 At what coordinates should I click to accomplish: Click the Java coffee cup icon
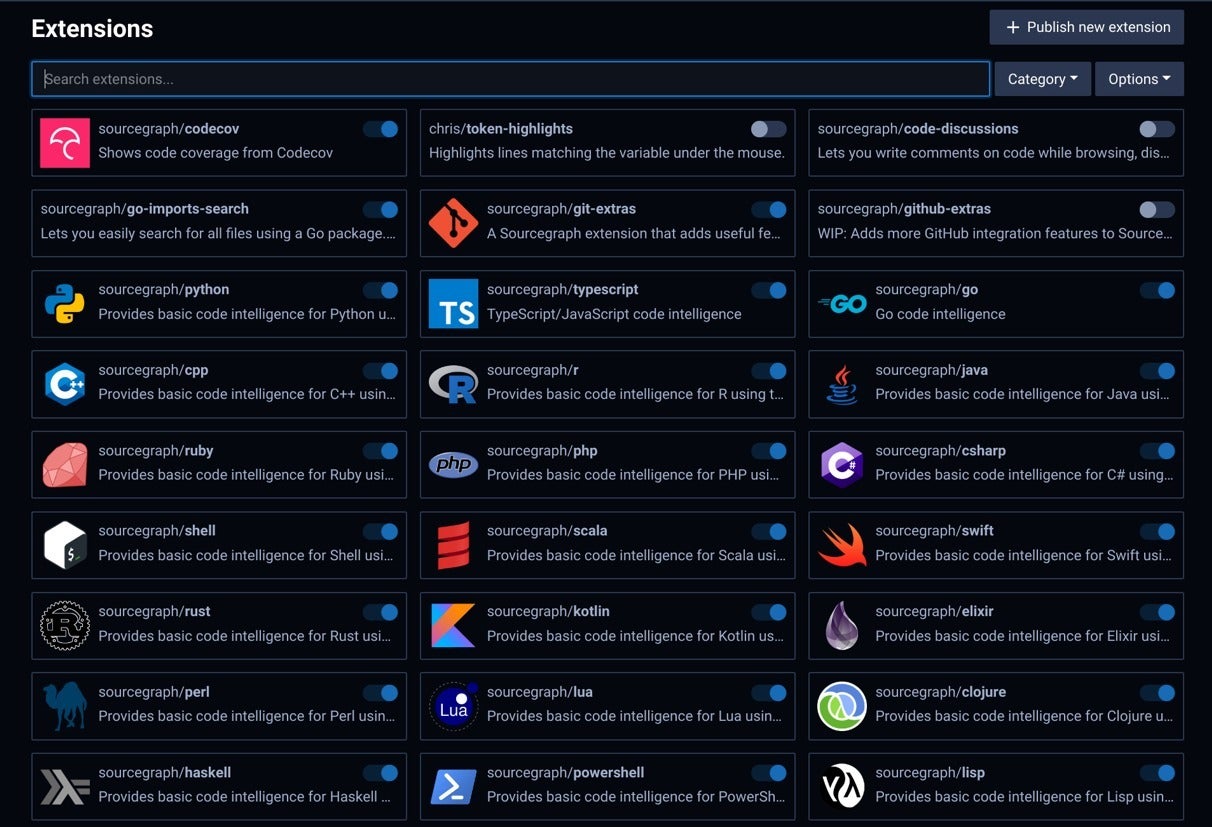(842, 384)
